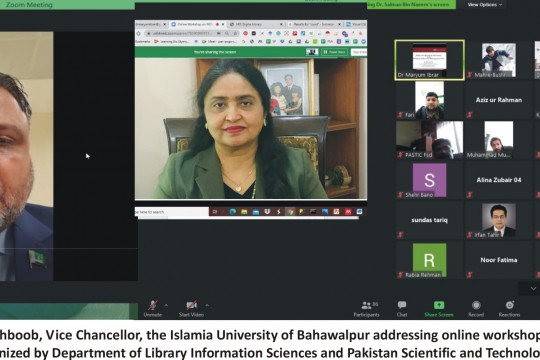The image size is (540, 360).
Task: Open the Chat panel
Action: tap(402, 309)
